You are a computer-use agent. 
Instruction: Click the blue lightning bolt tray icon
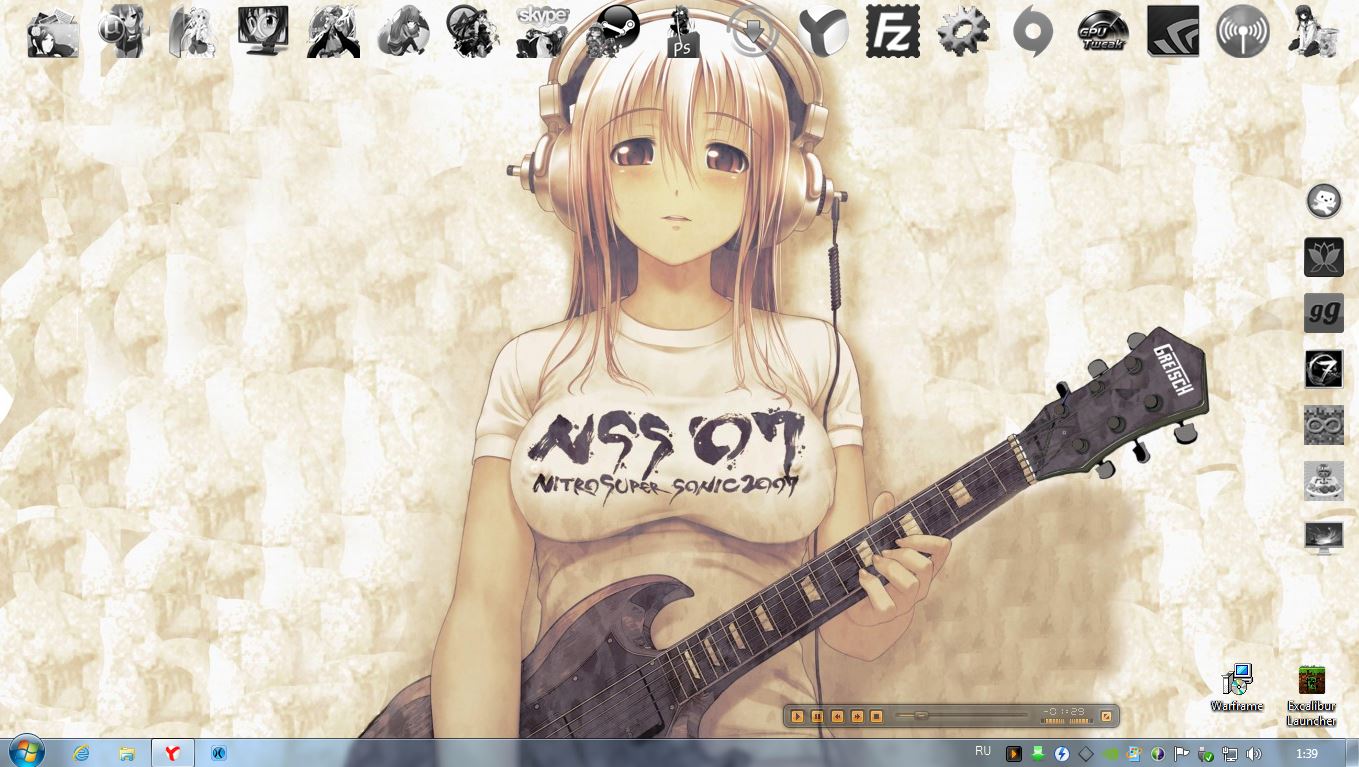tap(1062, 754)
